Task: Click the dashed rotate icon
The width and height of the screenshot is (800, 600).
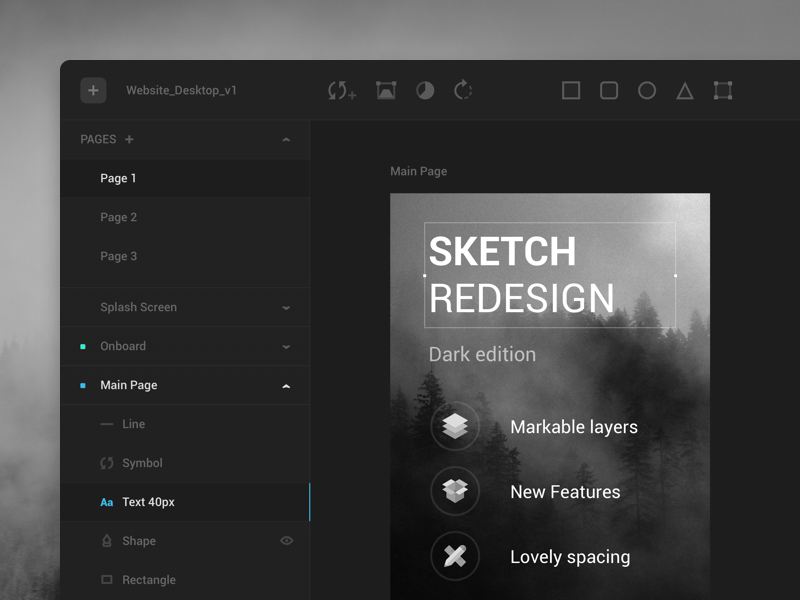Action: pyautogui.click(x=463, y=91)
